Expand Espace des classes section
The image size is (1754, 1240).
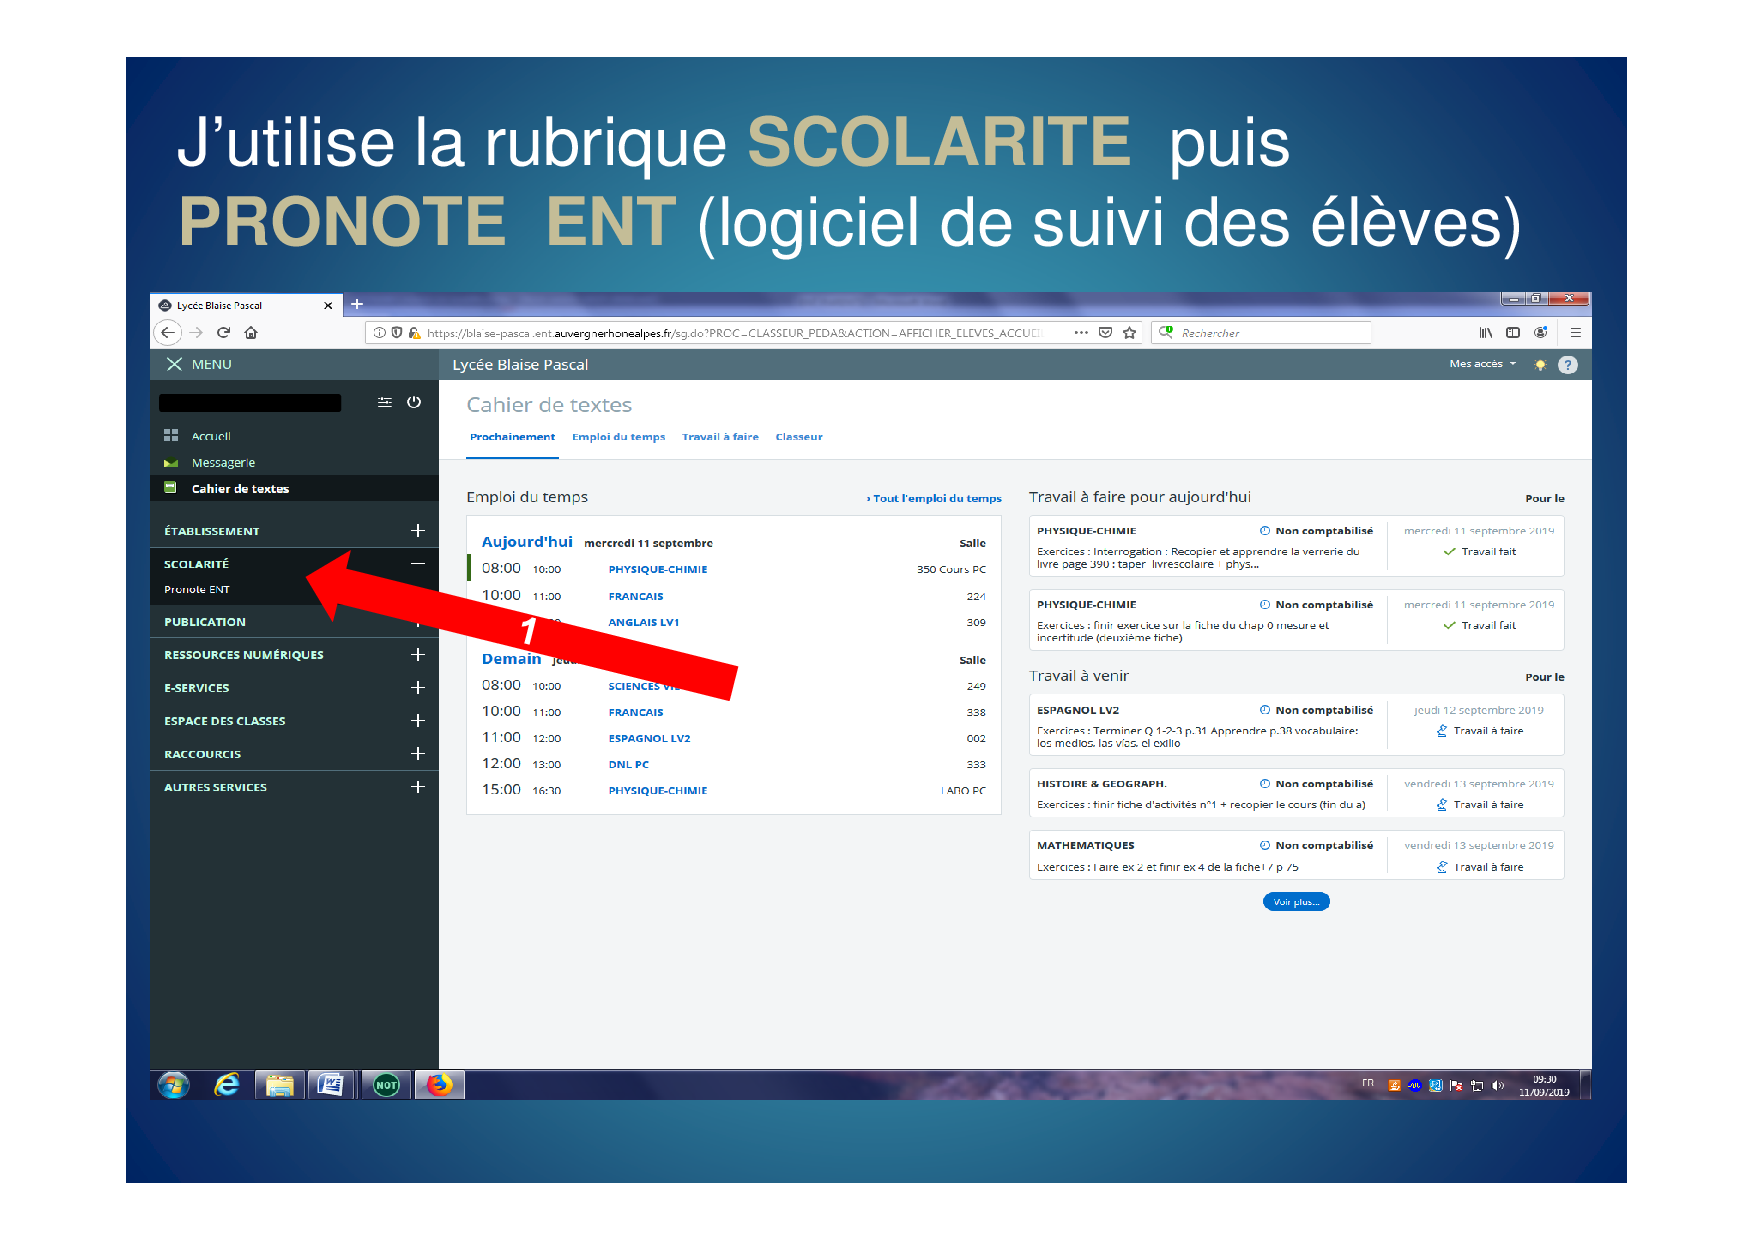(418, 720)
